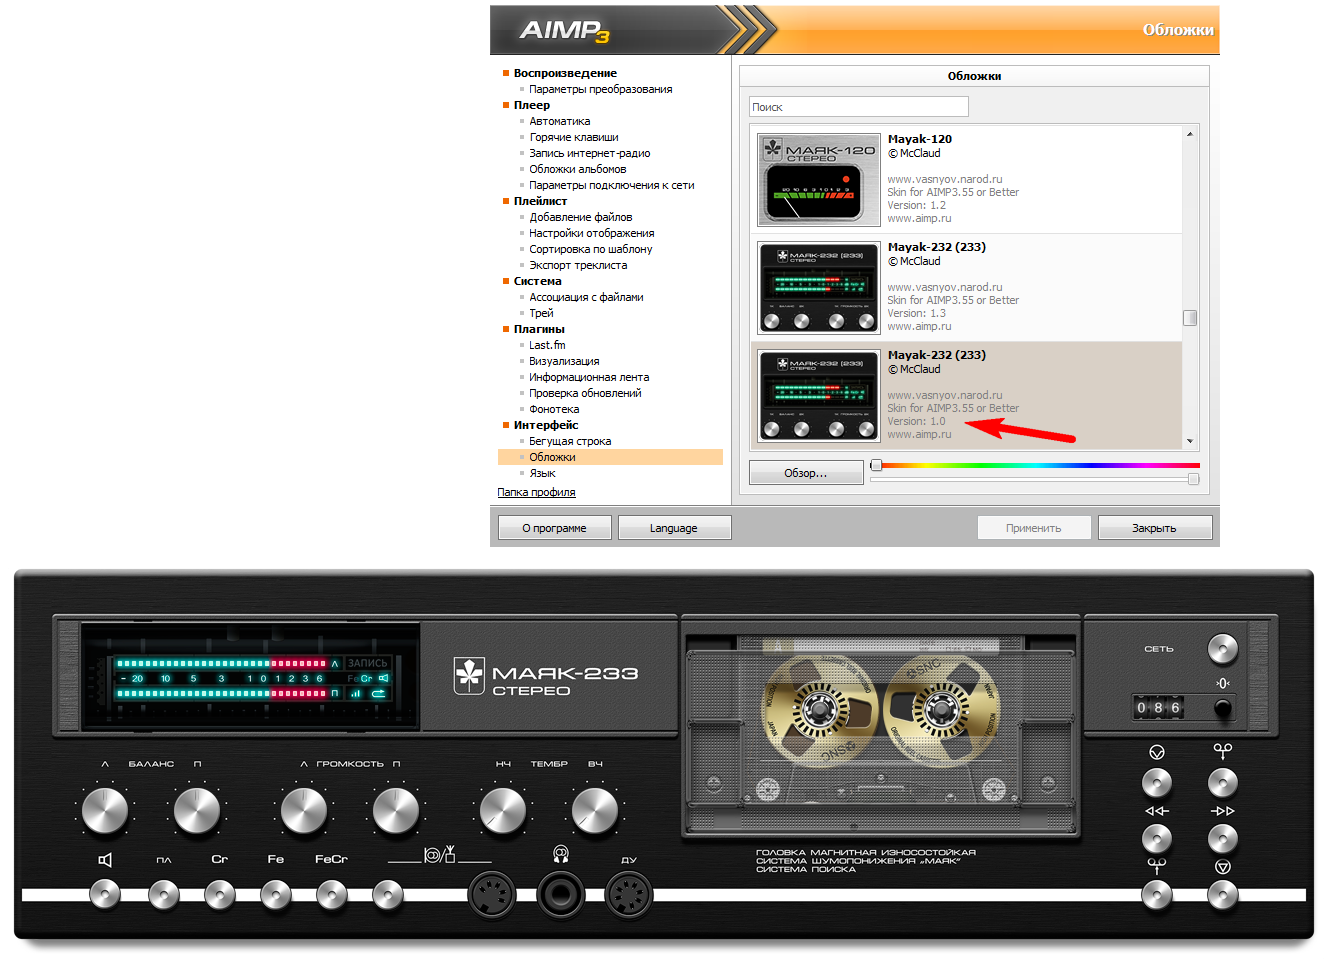Push the ПЛ button on the deck
The image size is (1330, 964).
point(163,894)
